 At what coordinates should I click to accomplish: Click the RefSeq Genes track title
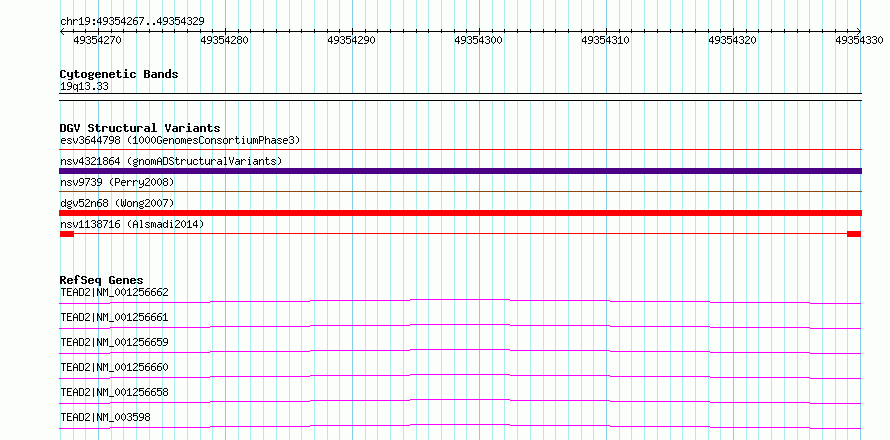pos(102,280)
